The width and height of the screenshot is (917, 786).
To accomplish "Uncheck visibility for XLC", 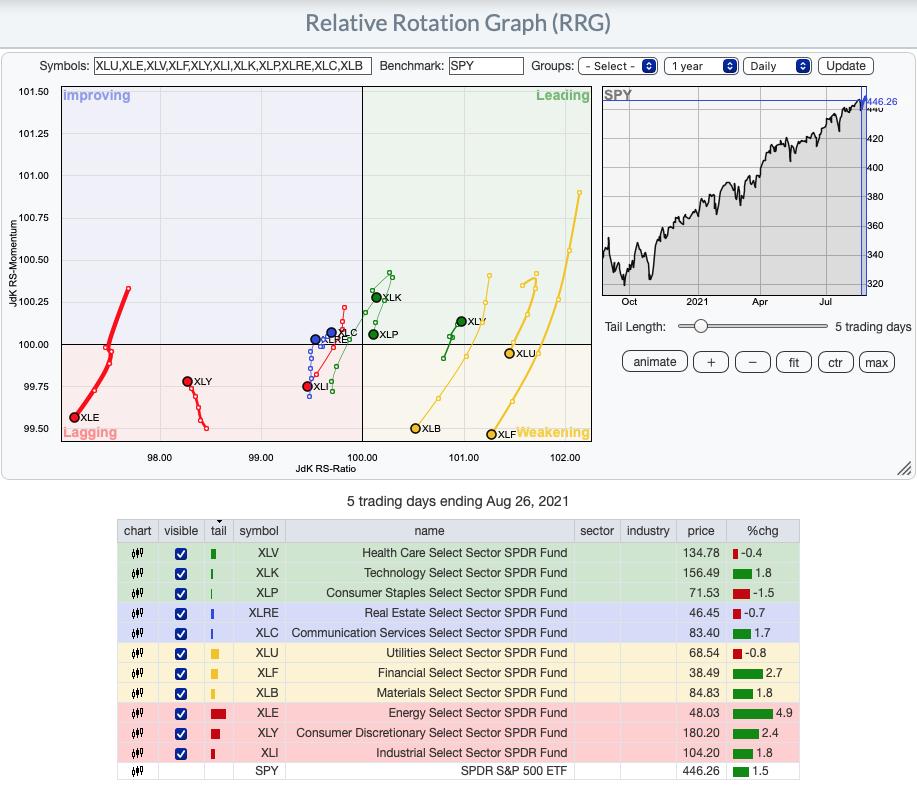I will pos(181,633).
